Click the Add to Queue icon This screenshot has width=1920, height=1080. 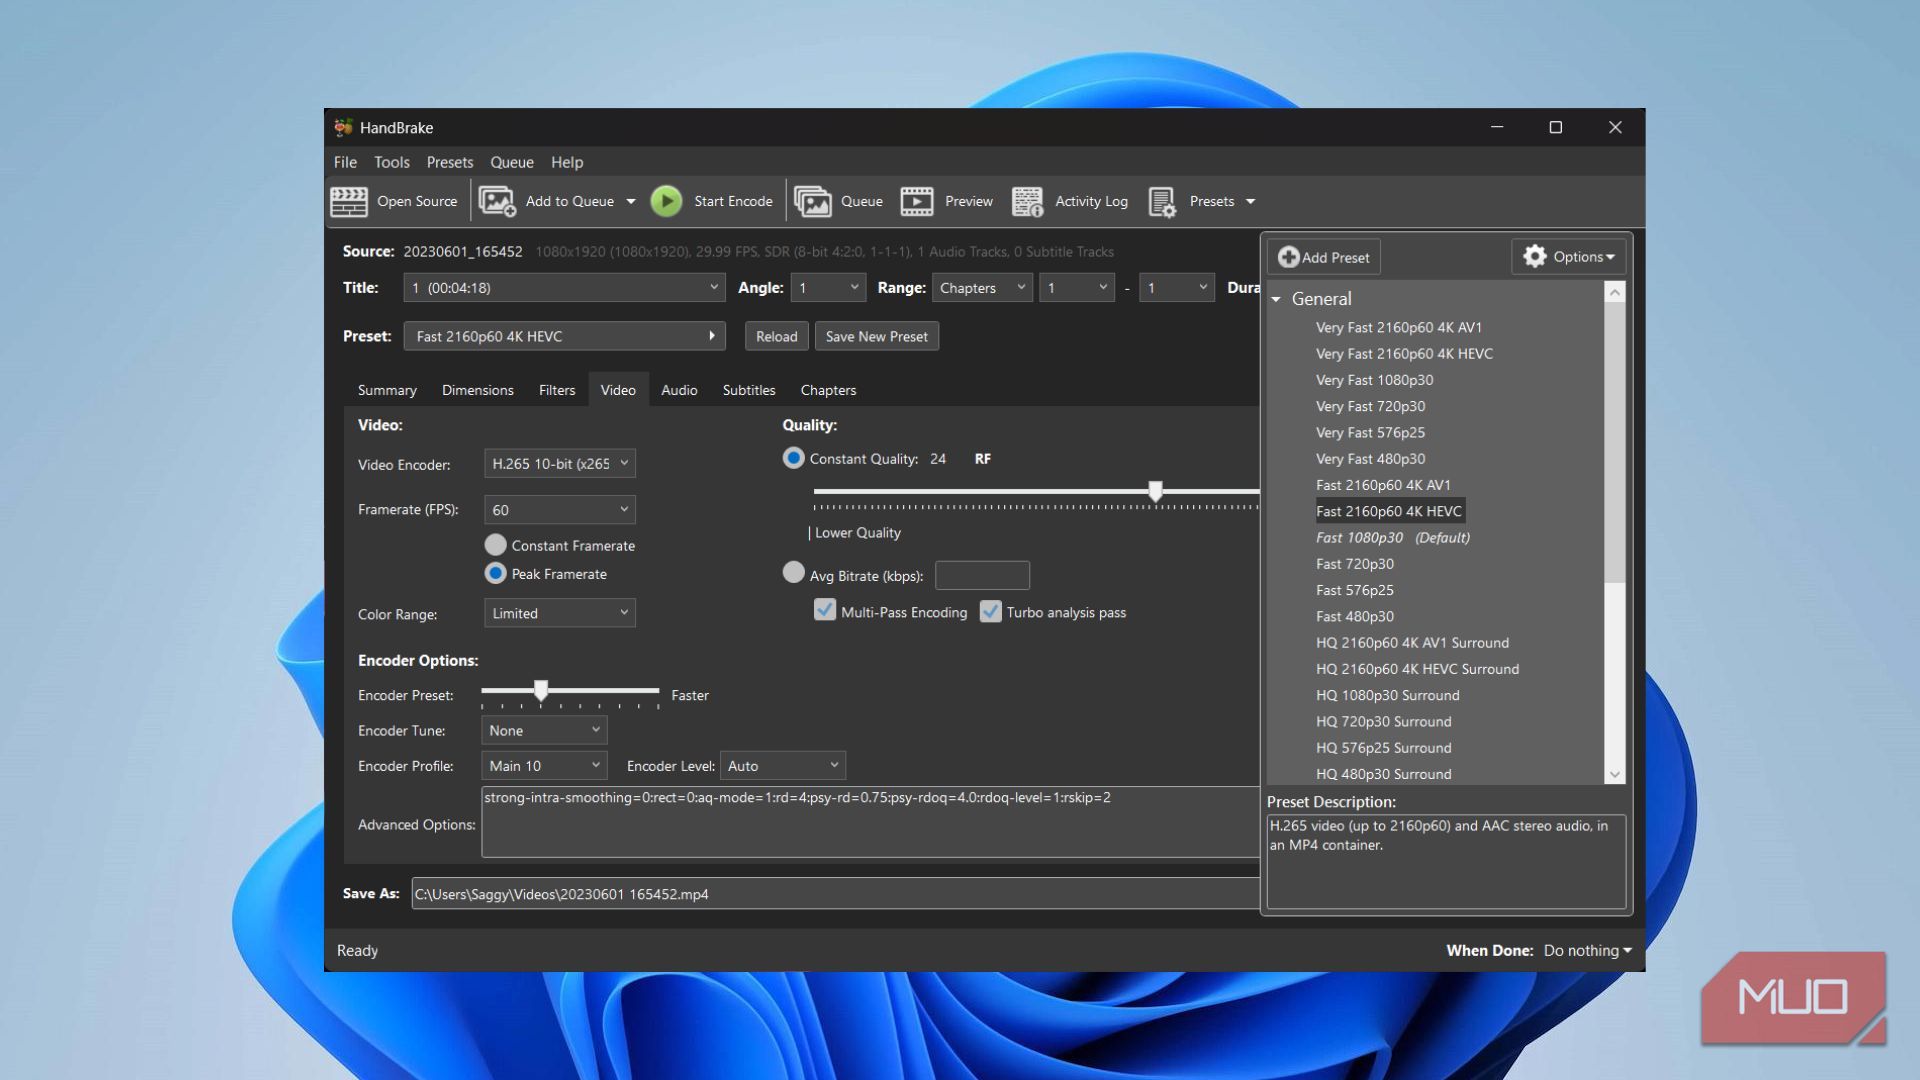pyautogui.click(x=497, y=201)
